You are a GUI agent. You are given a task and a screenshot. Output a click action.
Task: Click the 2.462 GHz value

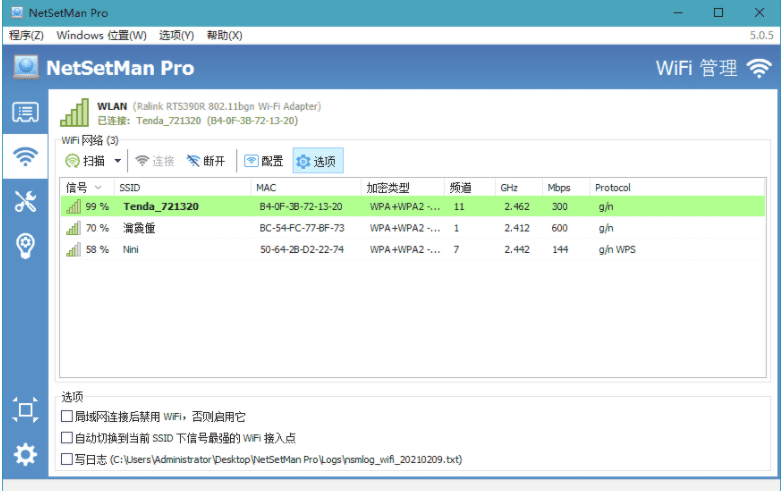pos(517,207)
